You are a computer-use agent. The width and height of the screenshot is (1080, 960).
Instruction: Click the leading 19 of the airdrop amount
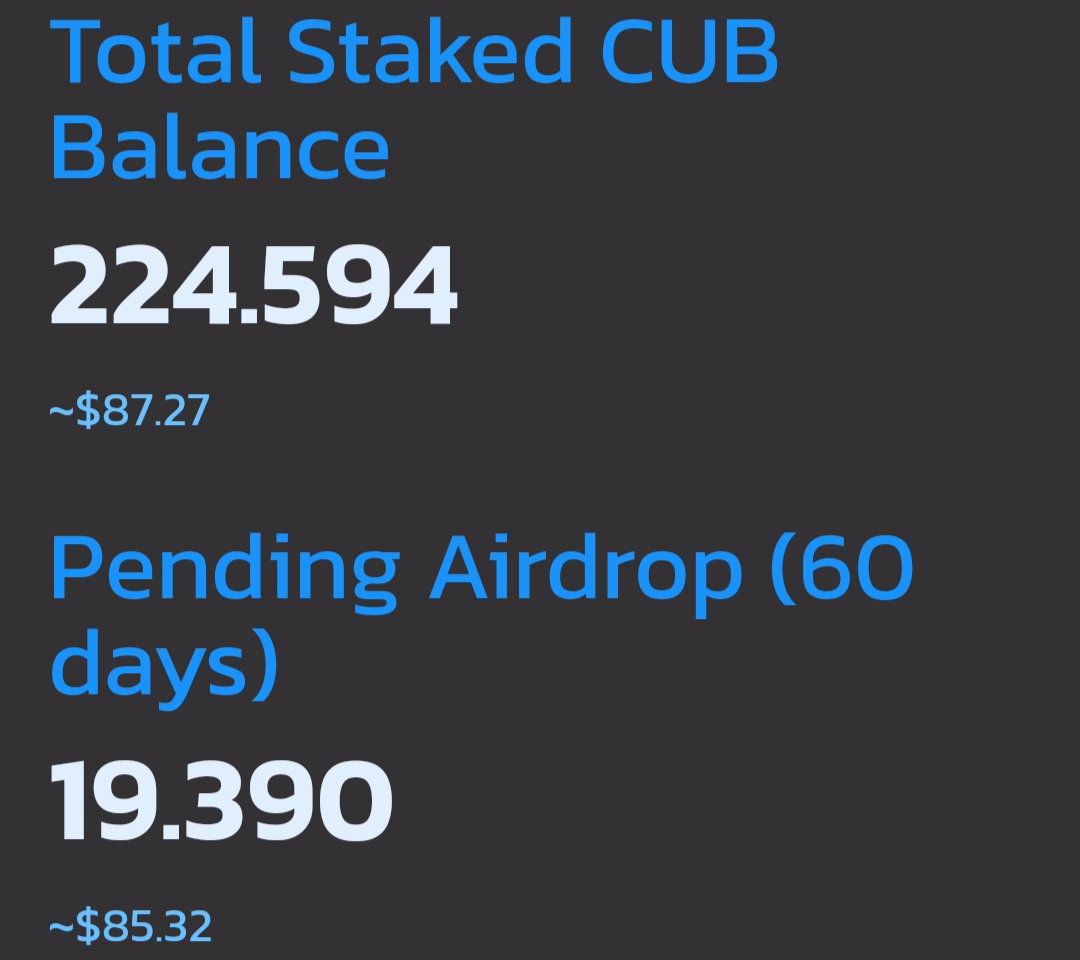[x=105, y=800]
